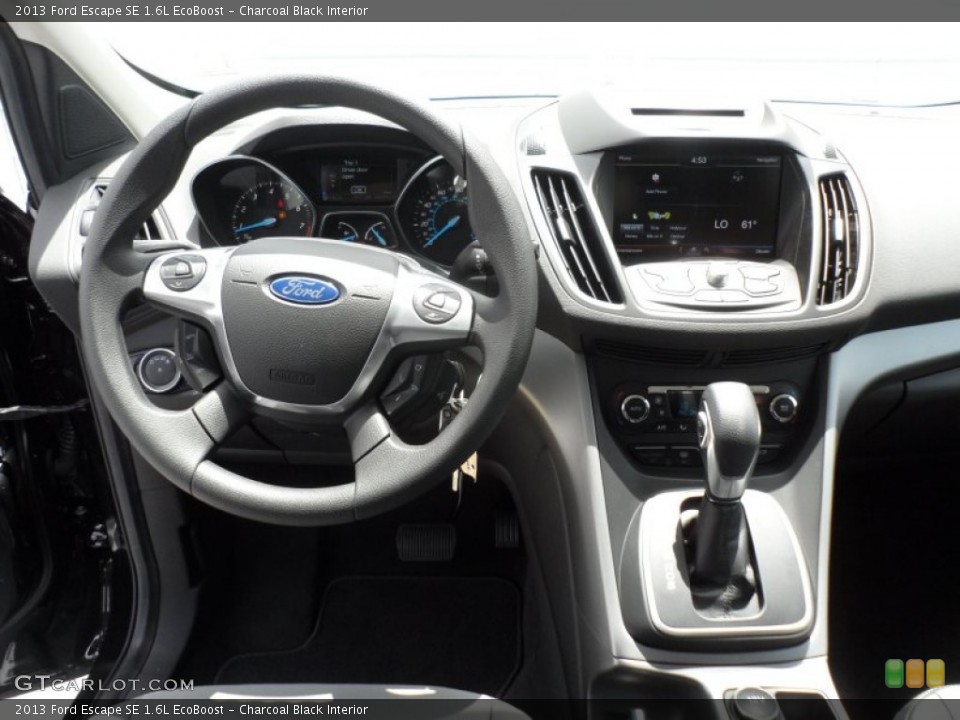
Task: Click the right steering wheel control pad
Action: pyautogui.click(x=437, y=304)
